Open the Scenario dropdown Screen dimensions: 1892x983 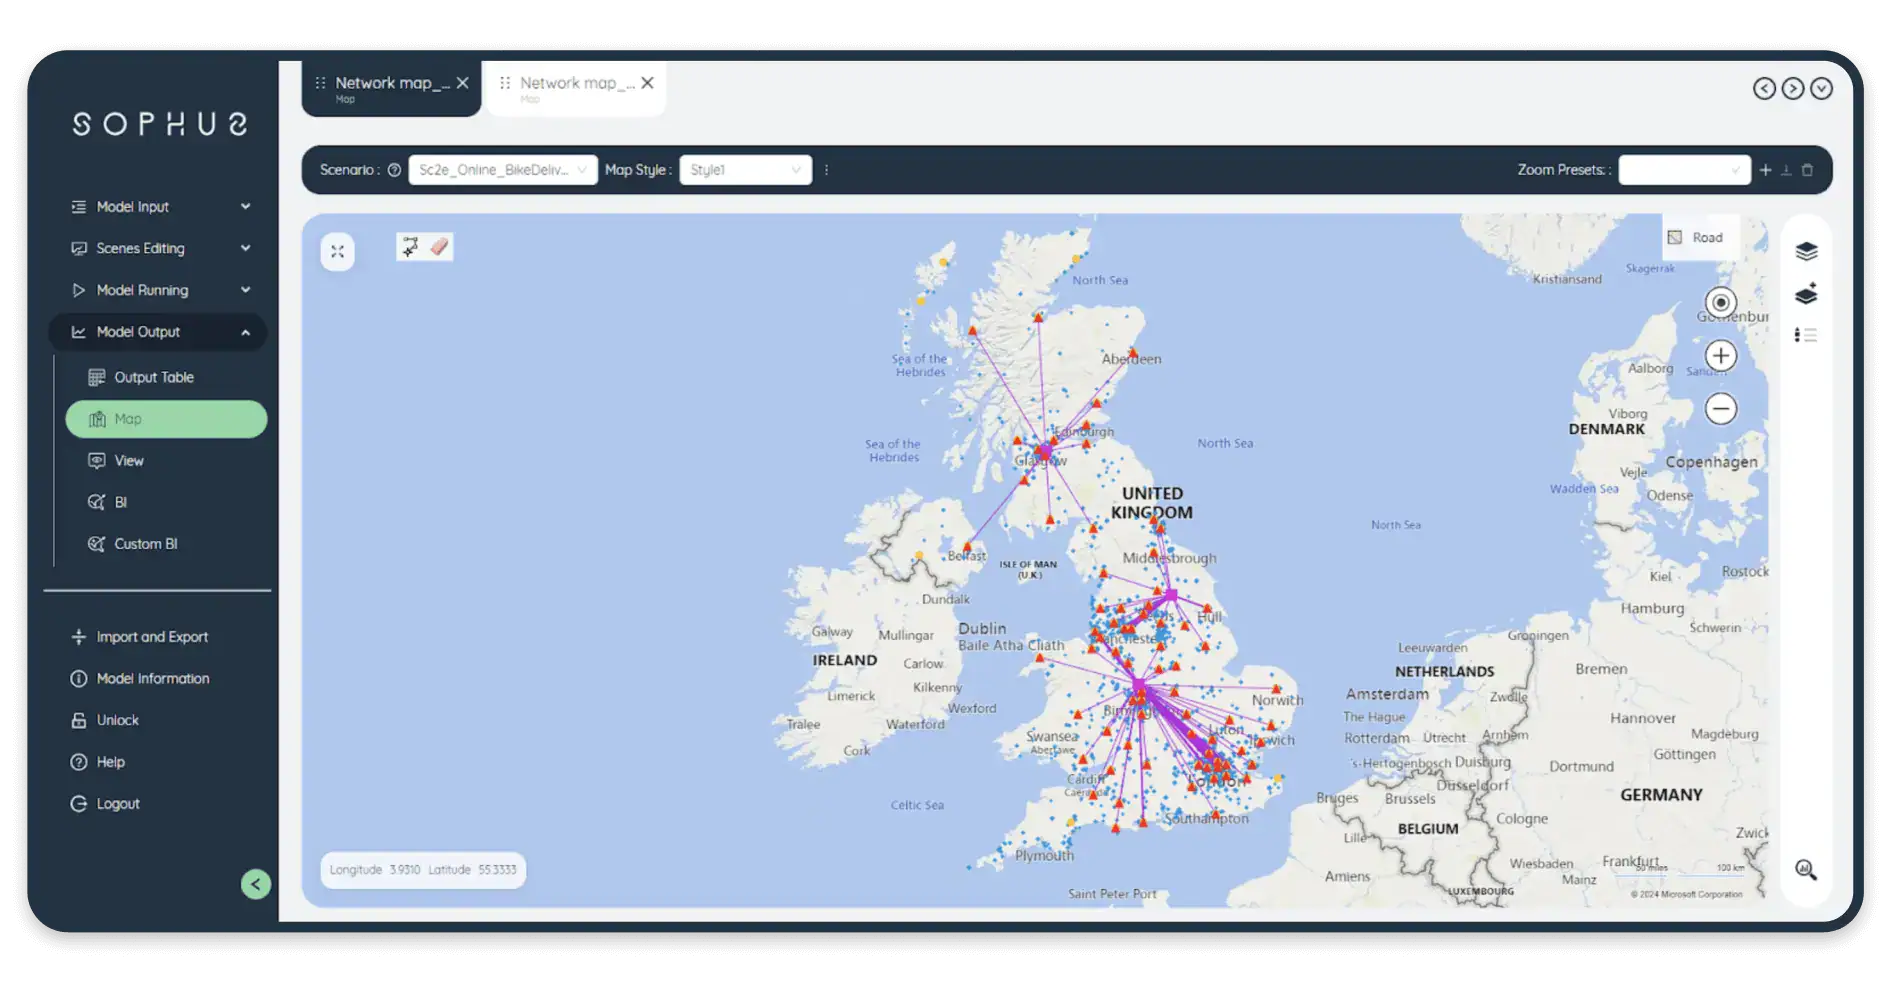(503, 170)
